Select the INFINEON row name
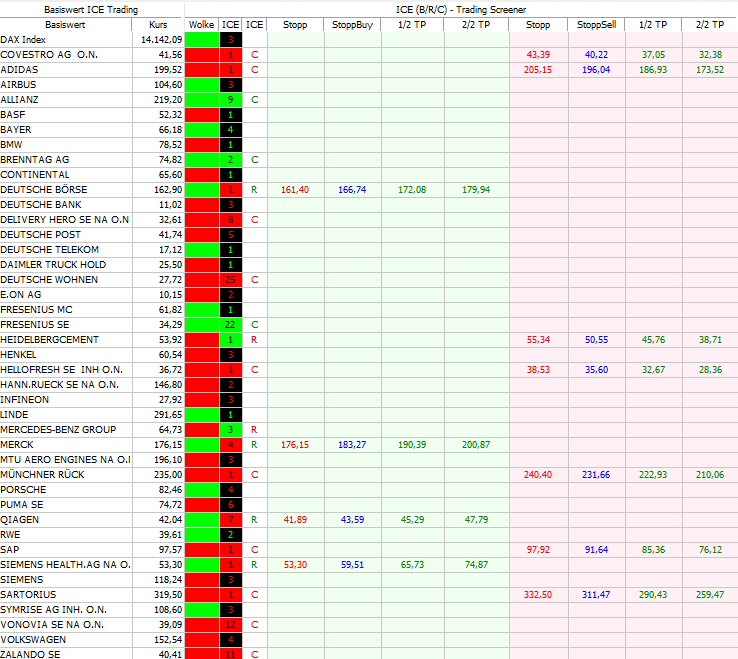The width and height of the screenshot is (738, 659). click(x=24, y=400)
